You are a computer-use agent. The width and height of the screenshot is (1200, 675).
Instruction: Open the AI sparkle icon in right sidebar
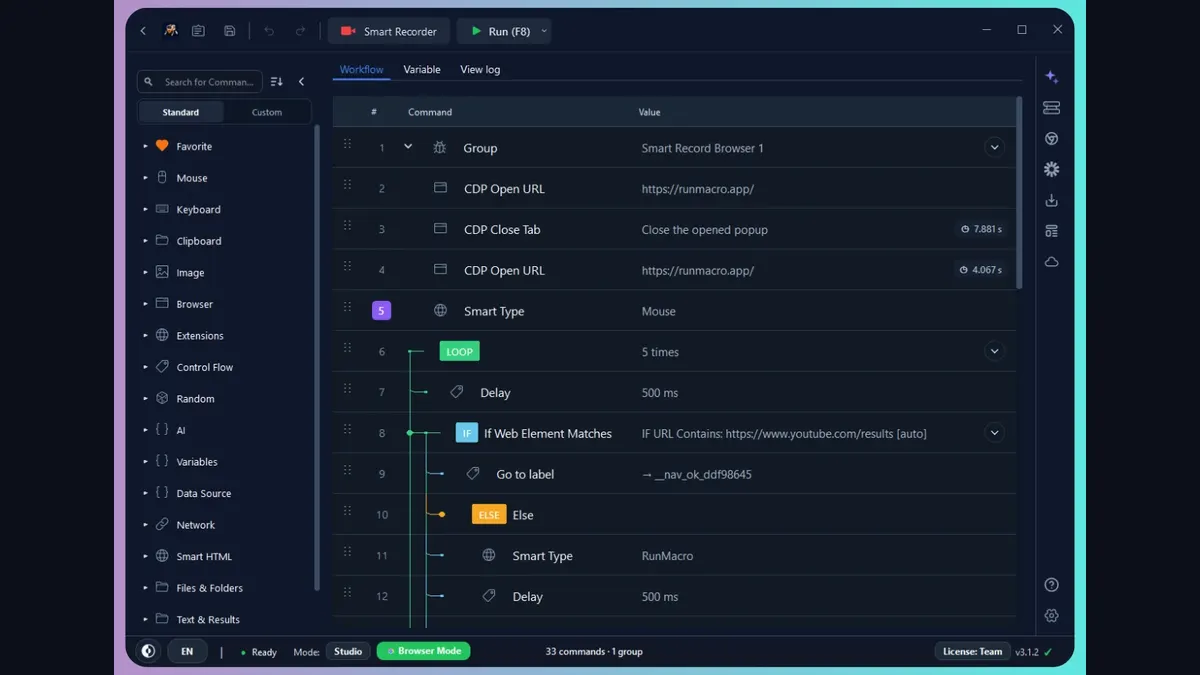[x=1051, y=77]
